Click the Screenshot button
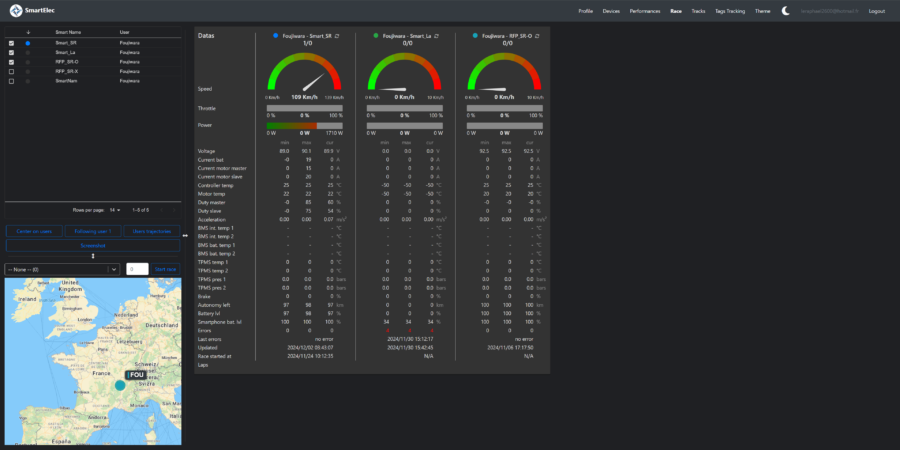 tap(93, 245)
